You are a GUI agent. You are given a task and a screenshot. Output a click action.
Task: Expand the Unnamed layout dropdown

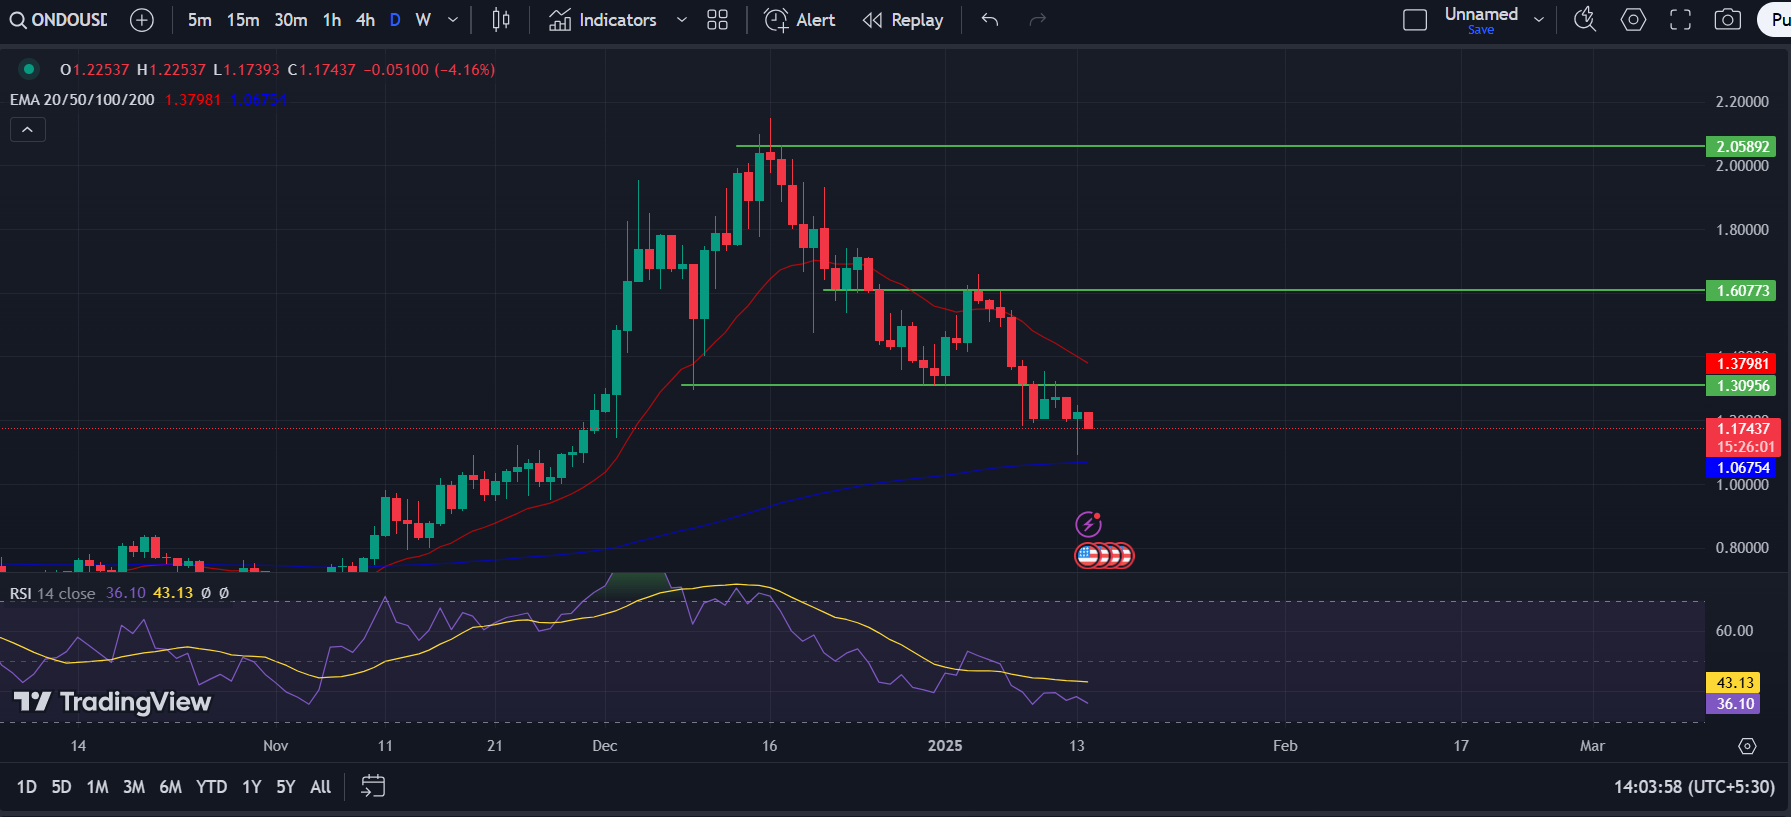[x=1539, y=20]
